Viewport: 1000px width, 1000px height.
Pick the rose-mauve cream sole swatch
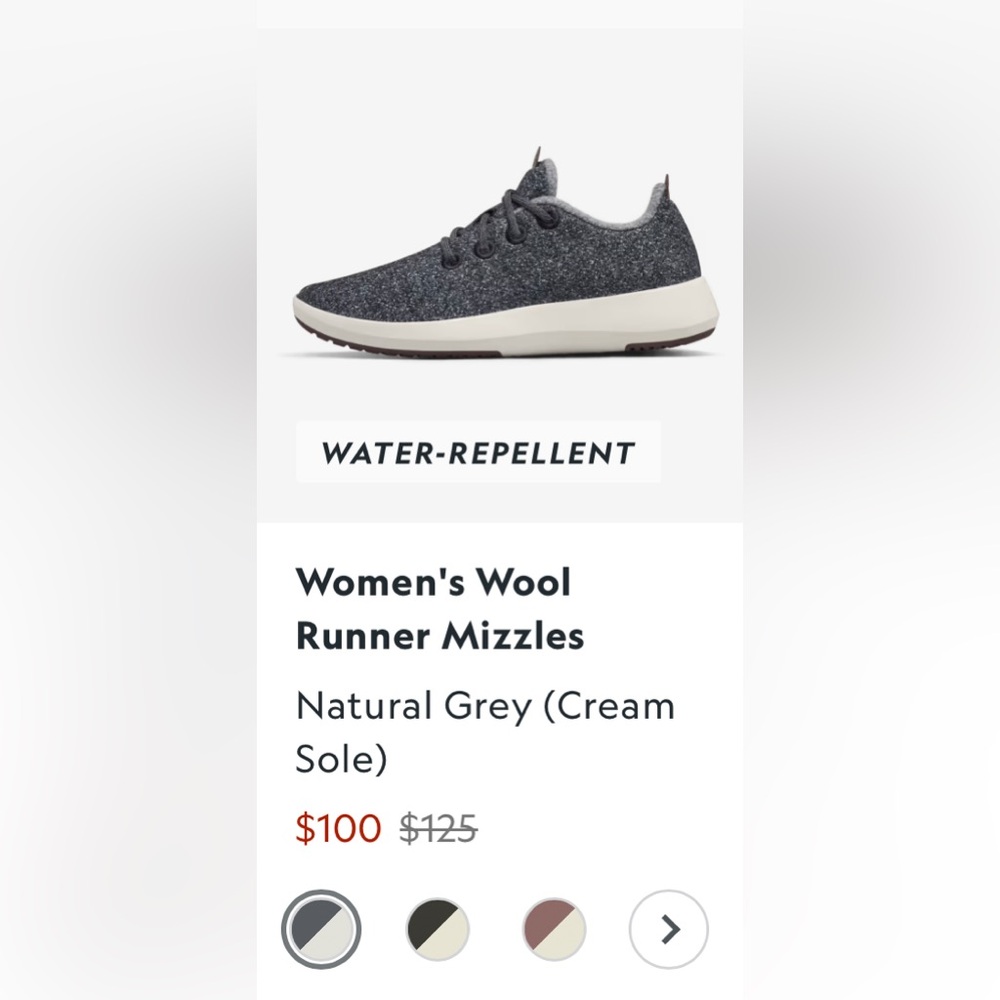(x=552, y=928)
